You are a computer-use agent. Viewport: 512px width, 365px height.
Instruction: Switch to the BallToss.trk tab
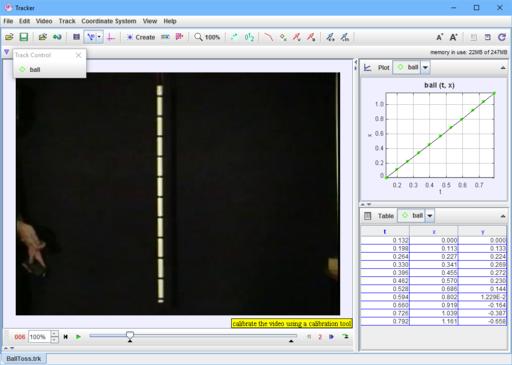pyautogui.click(x=24, y=359)
